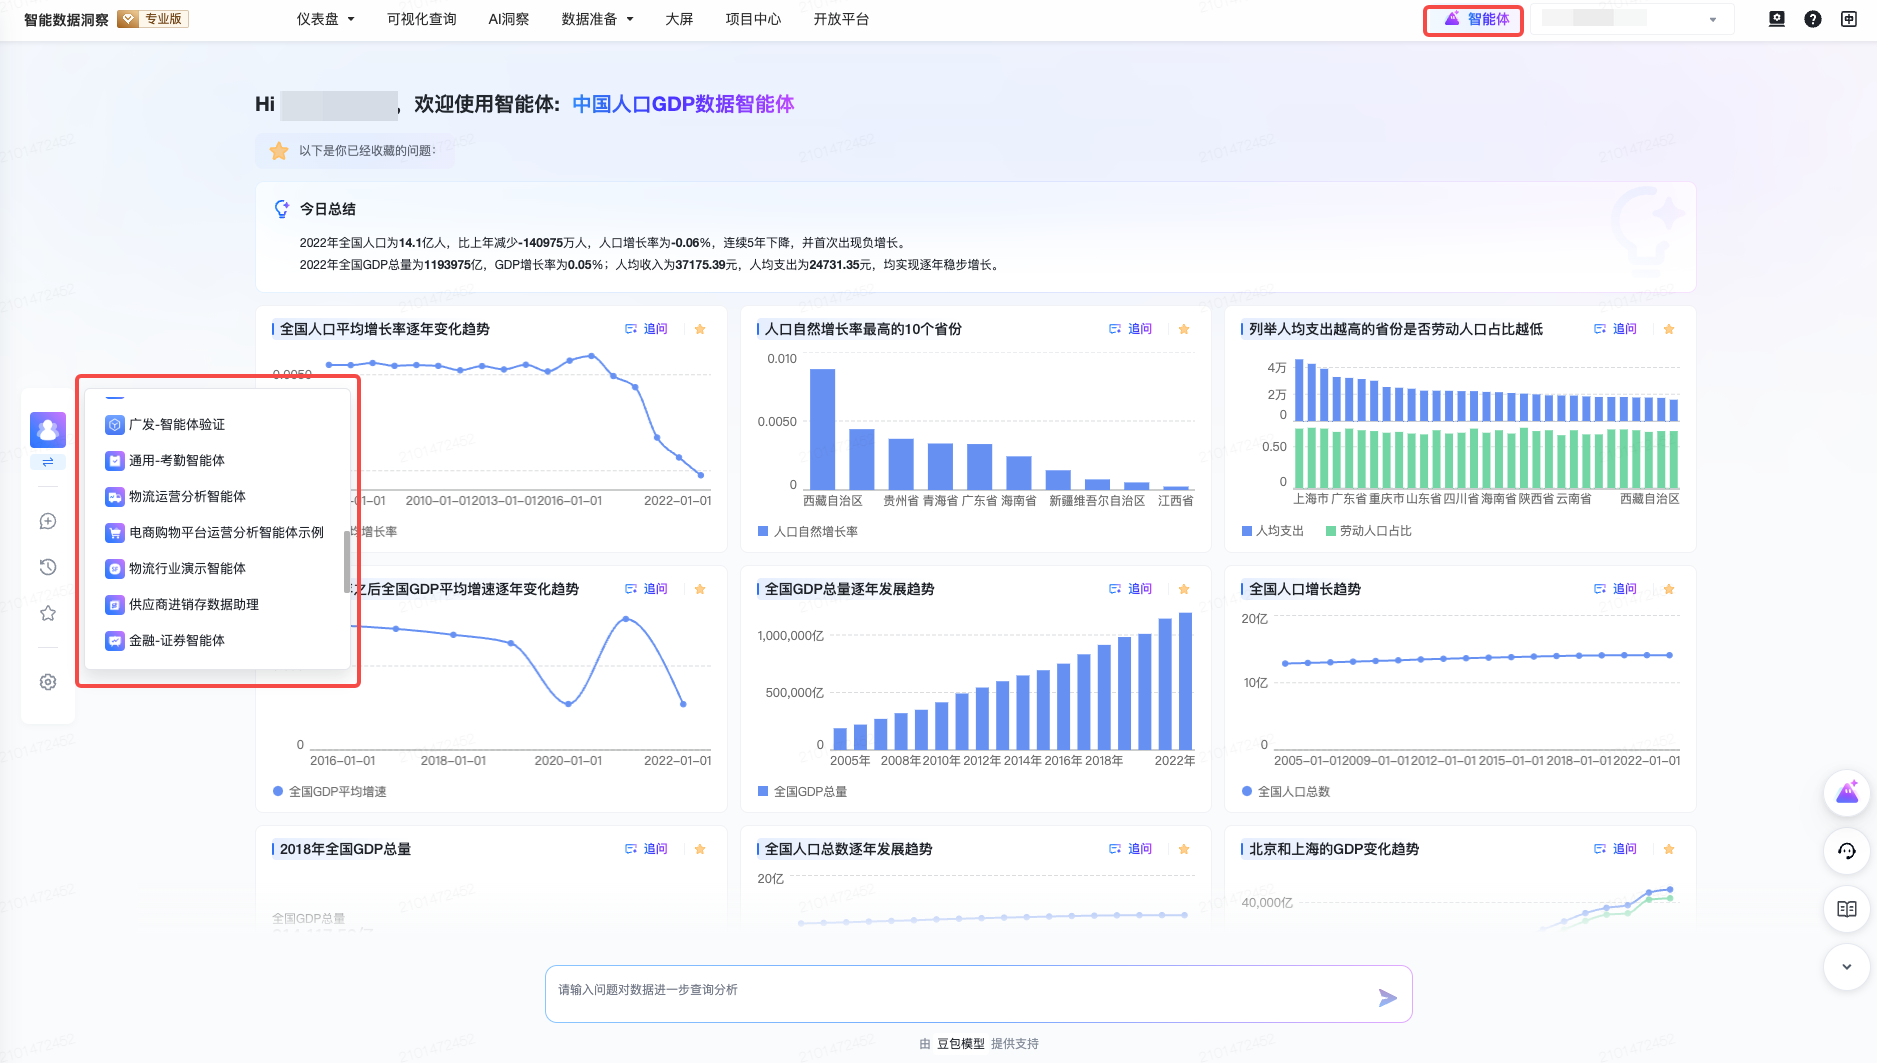
Task: Toggle star on 列举人均支出 card
Action: click(1669, 329)
